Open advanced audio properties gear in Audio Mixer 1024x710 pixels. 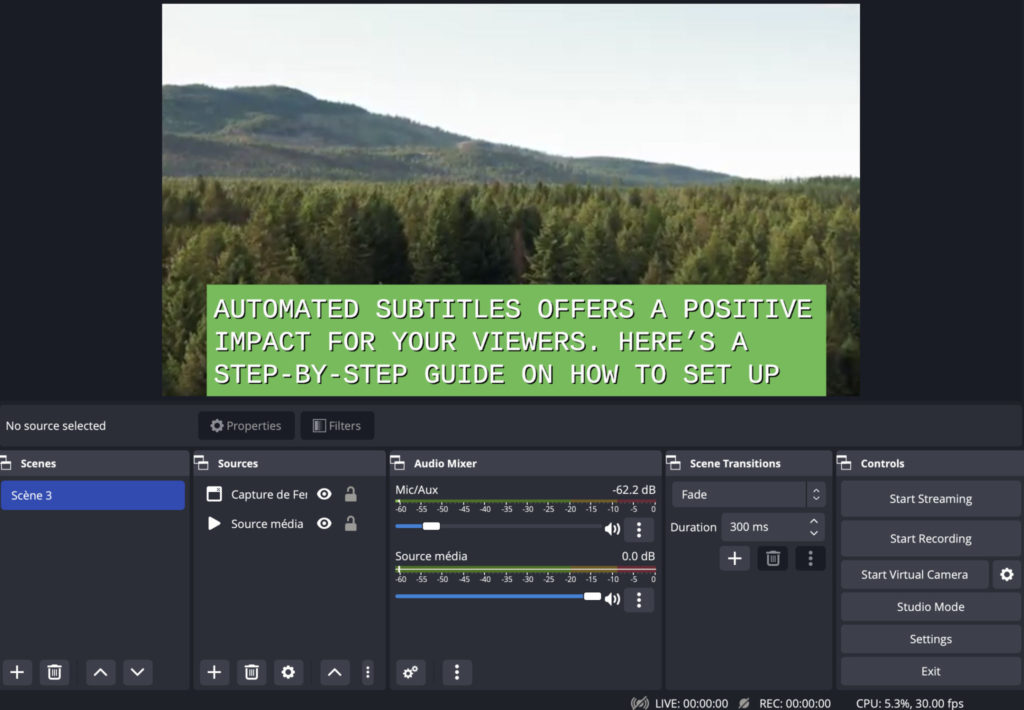[410, 672]
